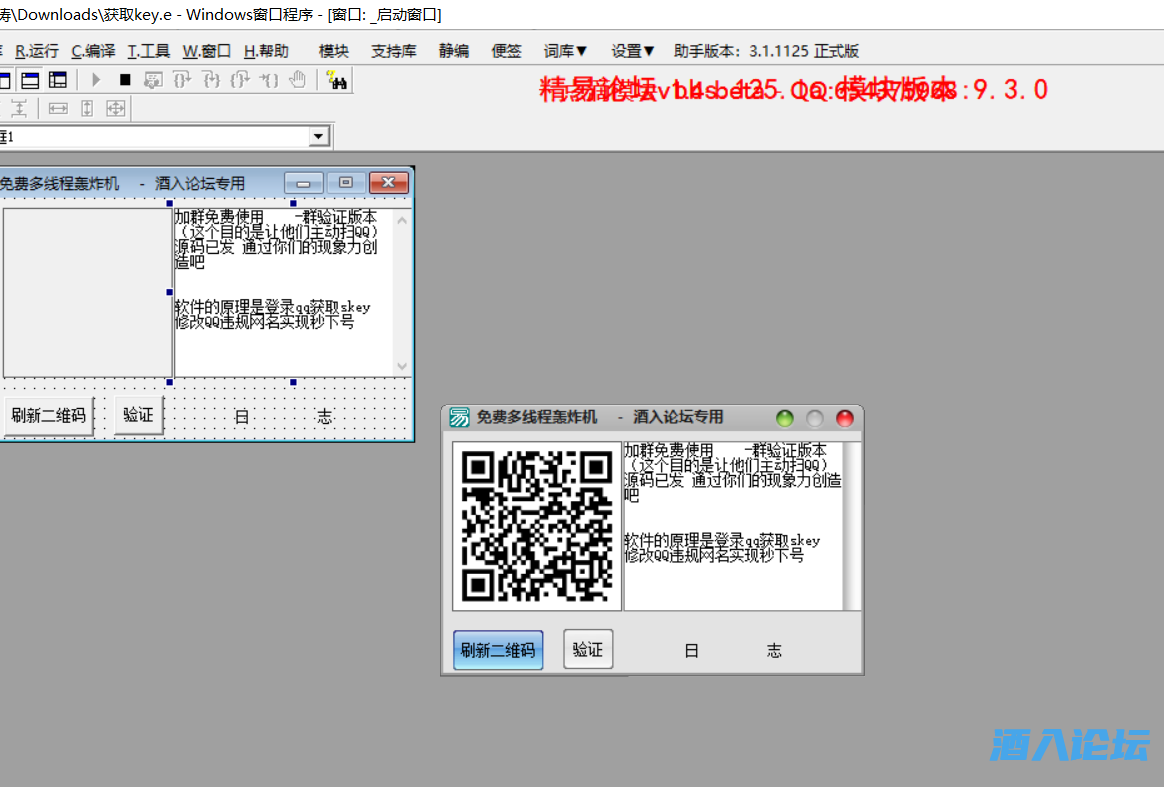Stop execution using the black square icon
Image resolution: width=1164 pixels, height=787 pixels.
pyautogui.click(x=124, y=80)
